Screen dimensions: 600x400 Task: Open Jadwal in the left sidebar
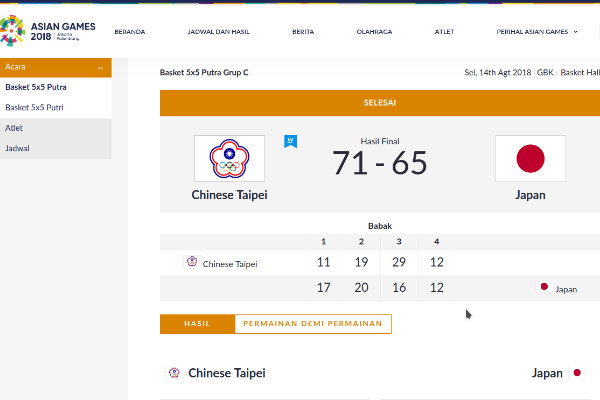(17, 148)
